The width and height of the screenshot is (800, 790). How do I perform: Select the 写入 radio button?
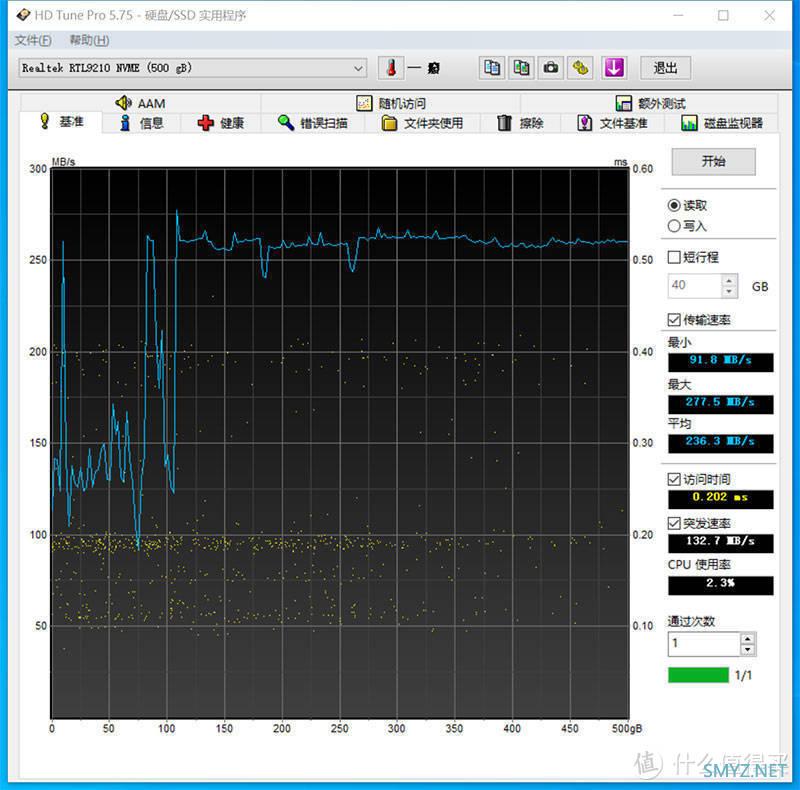tap(674, 226)
